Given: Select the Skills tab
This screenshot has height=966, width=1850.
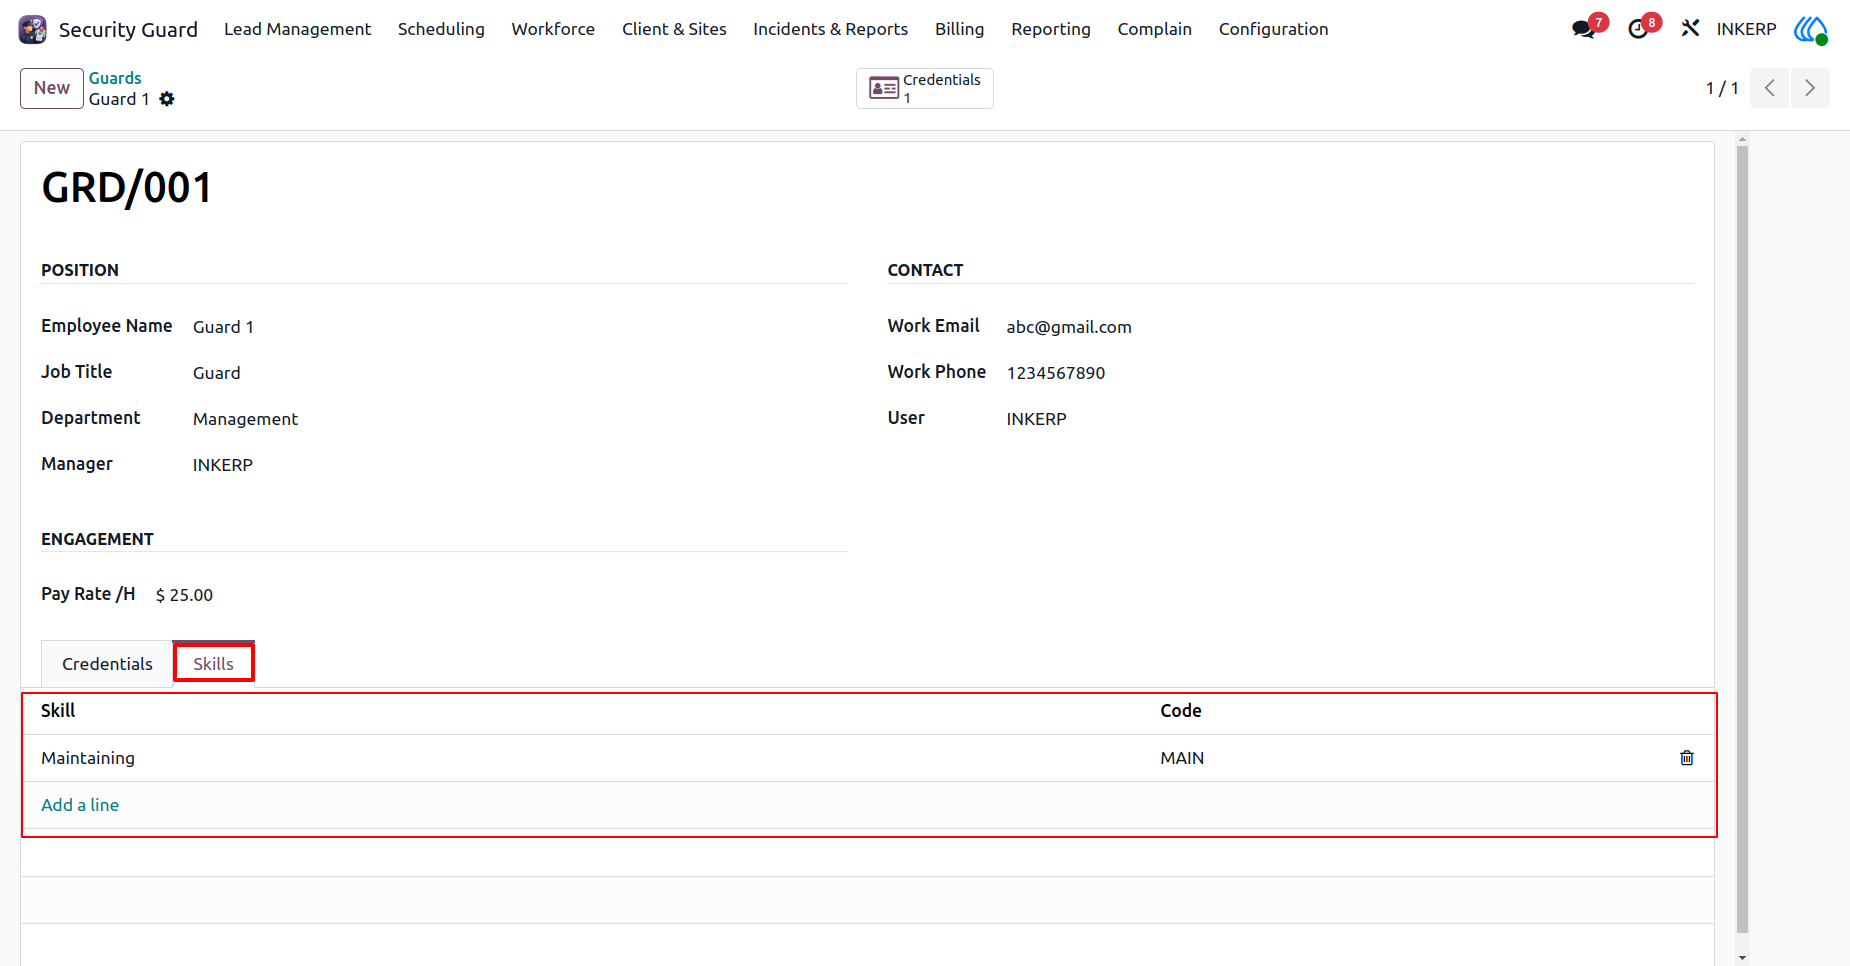Looking at the screenshot, I should point(213,664).
